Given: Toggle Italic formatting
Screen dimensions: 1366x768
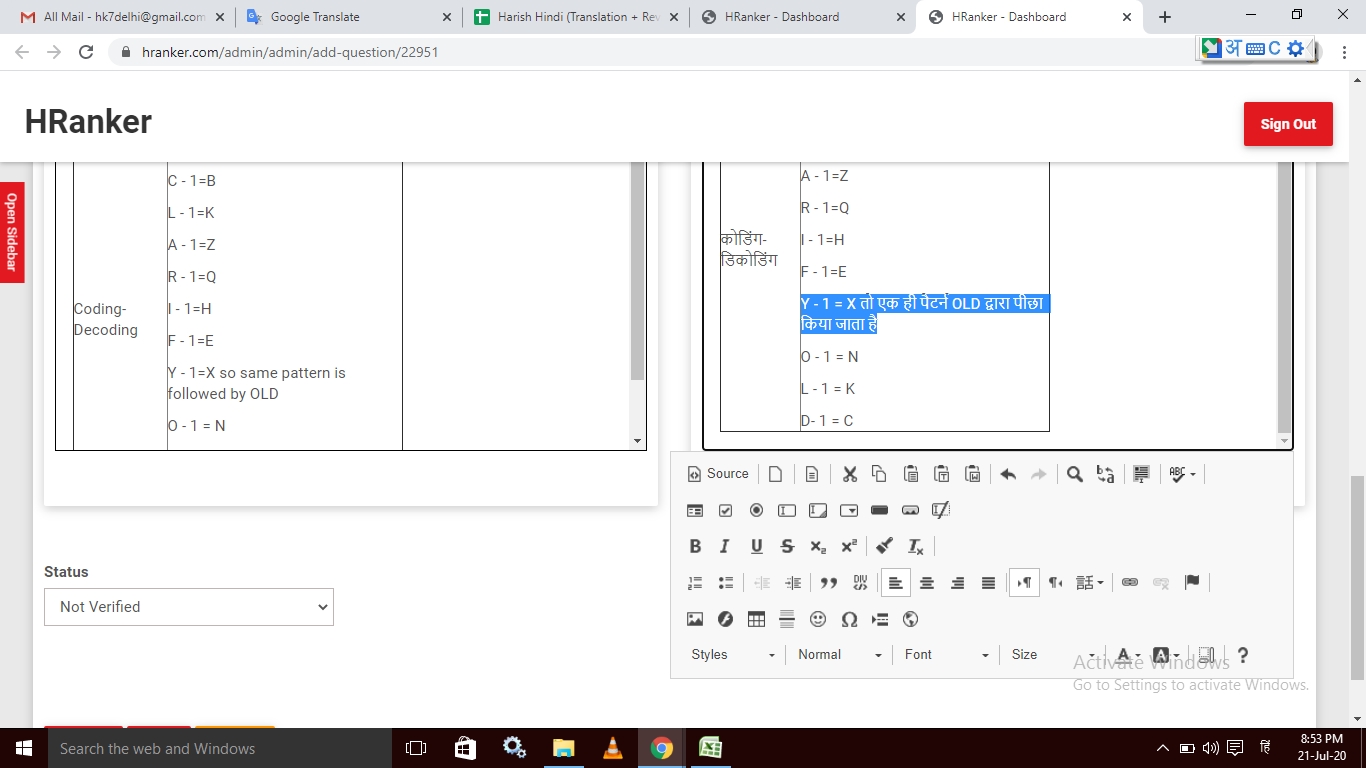Looking at the screenshot, I should pyautogui.click(x=726, y=546).
